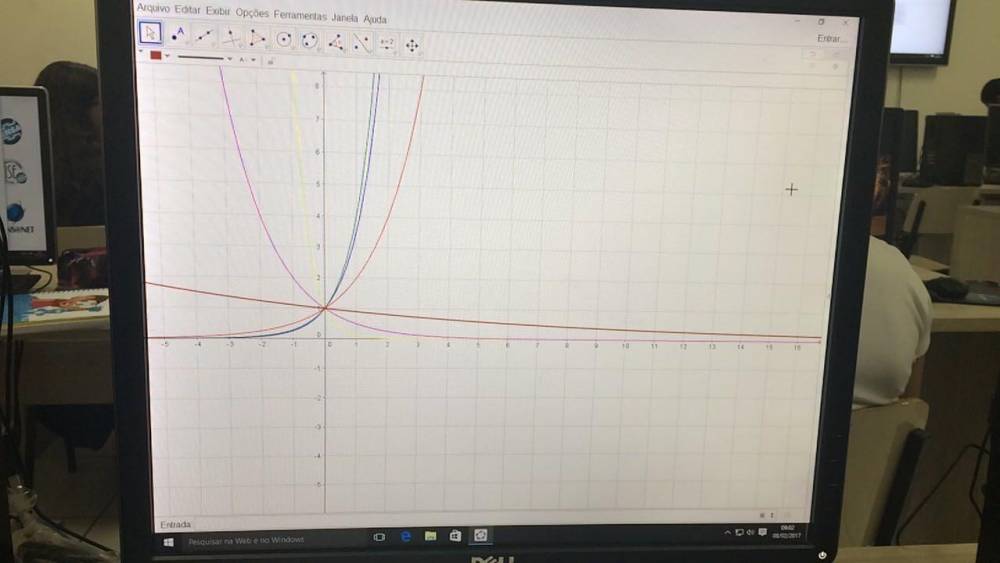Collapse the style bar using left arrow
The image size is (1000, 563).
142,51
